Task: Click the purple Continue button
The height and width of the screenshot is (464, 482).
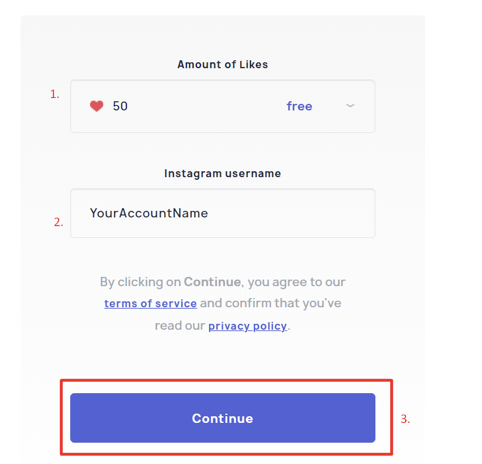Action: 223,418
